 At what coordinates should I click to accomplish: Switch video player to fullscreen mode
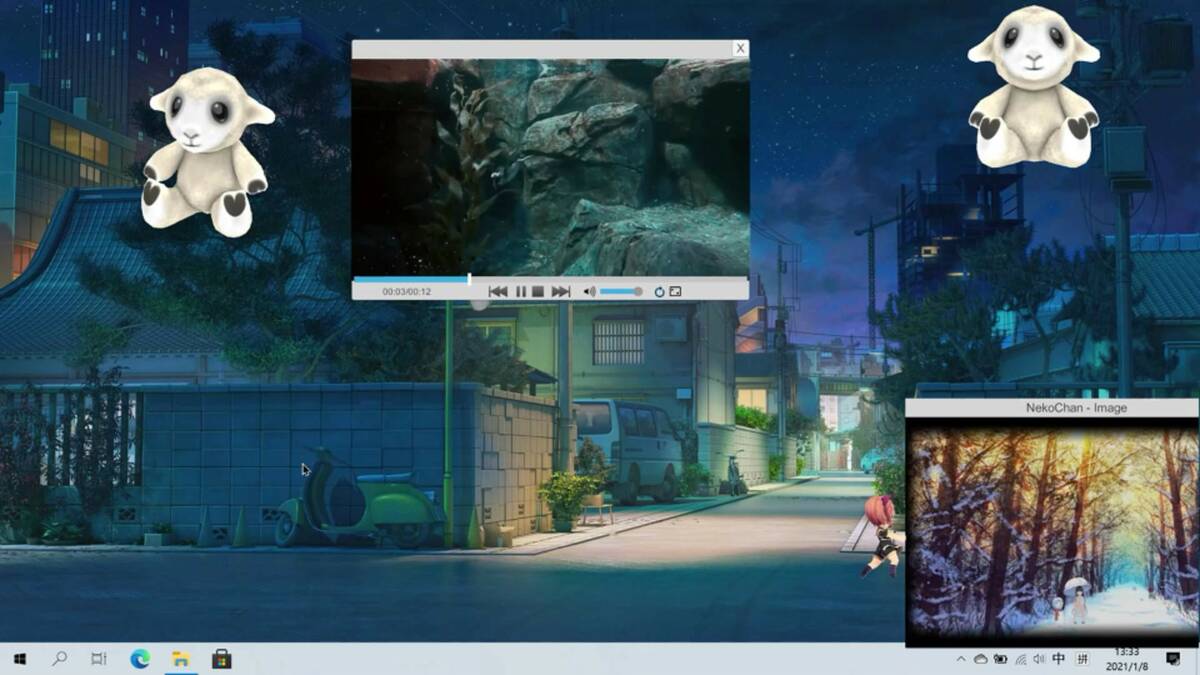click(675, 291)
